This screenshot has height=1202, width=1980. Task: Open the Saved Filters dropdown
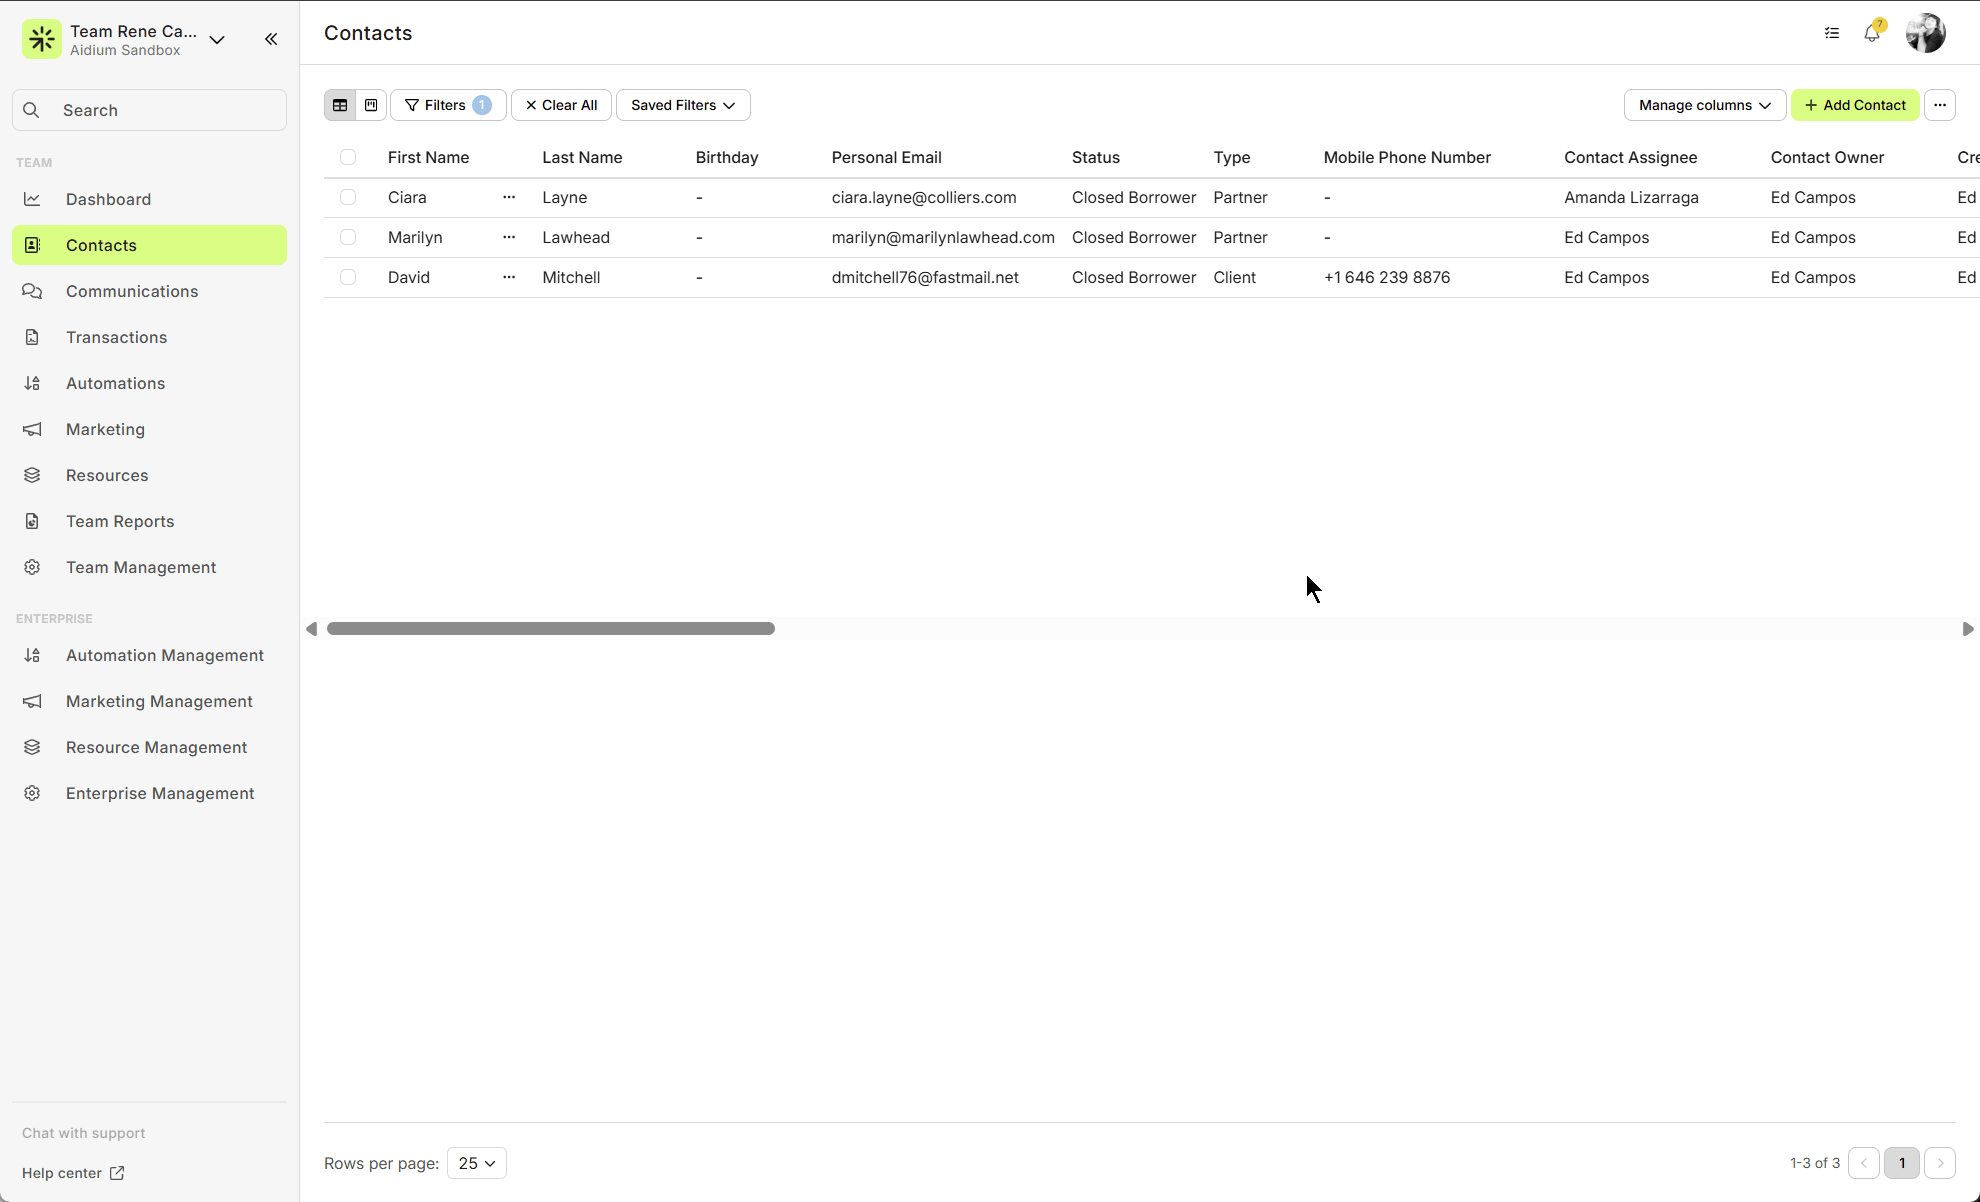(682, 105)
